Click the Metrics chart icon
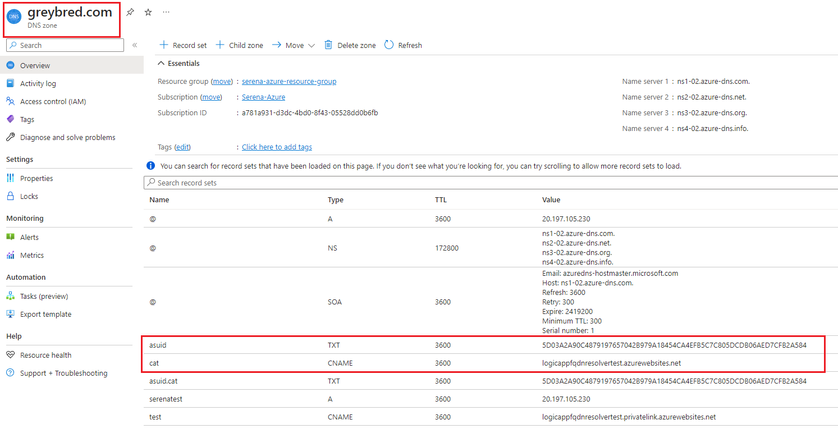838x436 pixels. (10, 255)
